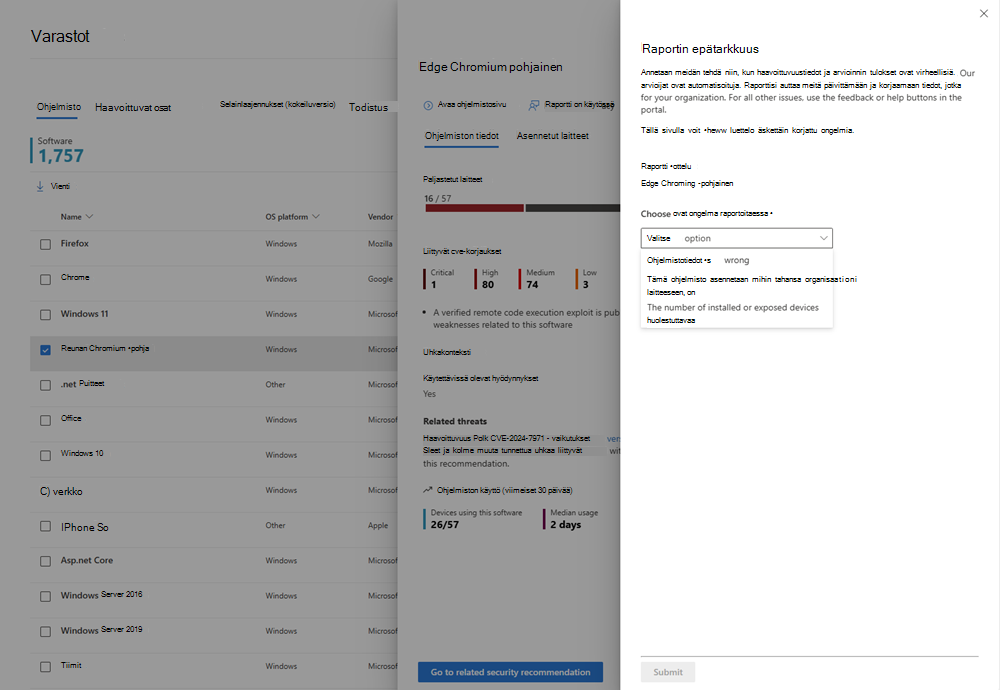Click the Devices using this software 26/57
The image size is (1000, 690).
445,525
